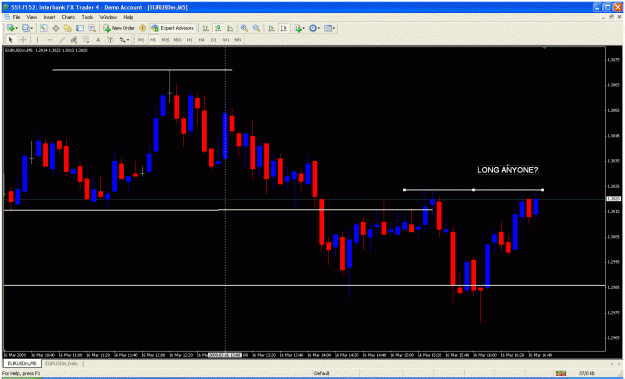Switch timeframe to D1
This screenshot has height=379, width=625.
coord(214,40)
